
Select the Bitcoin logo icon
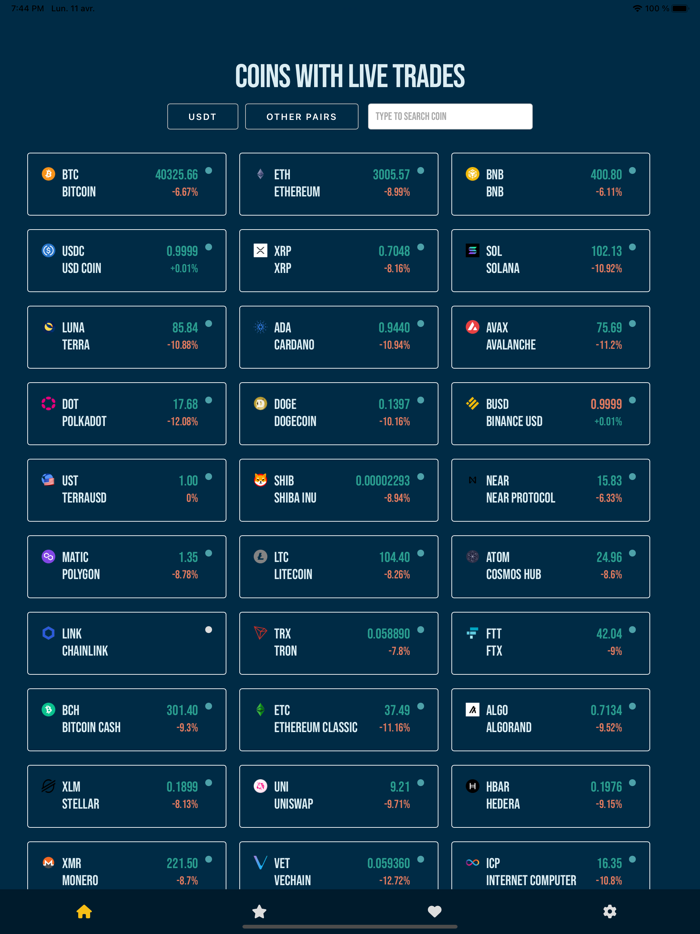click(x=47, y=174)
